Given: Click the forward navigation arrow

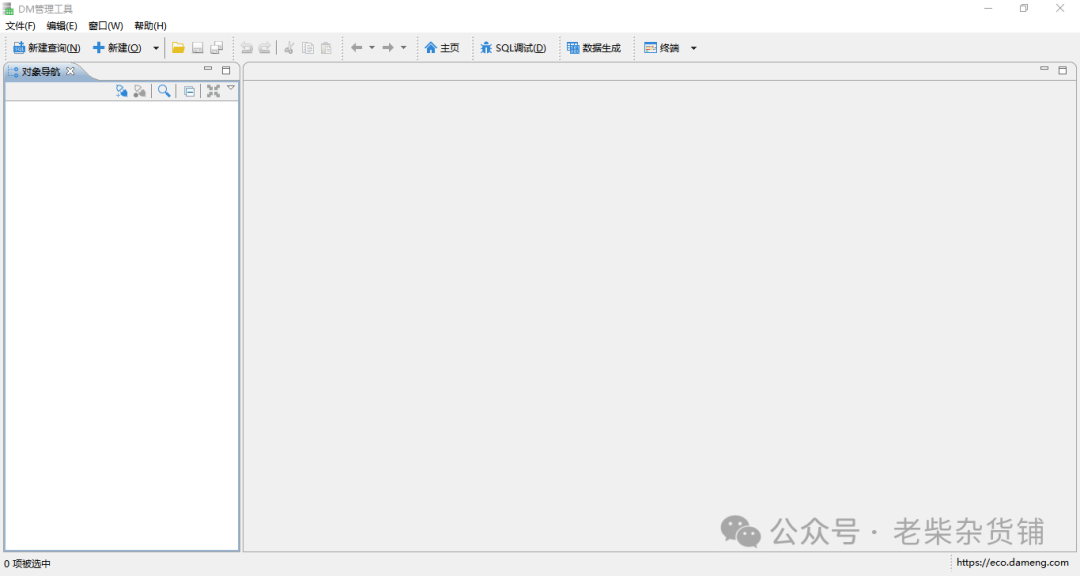Looking at the screenshot, I should (x=388, y=48).
